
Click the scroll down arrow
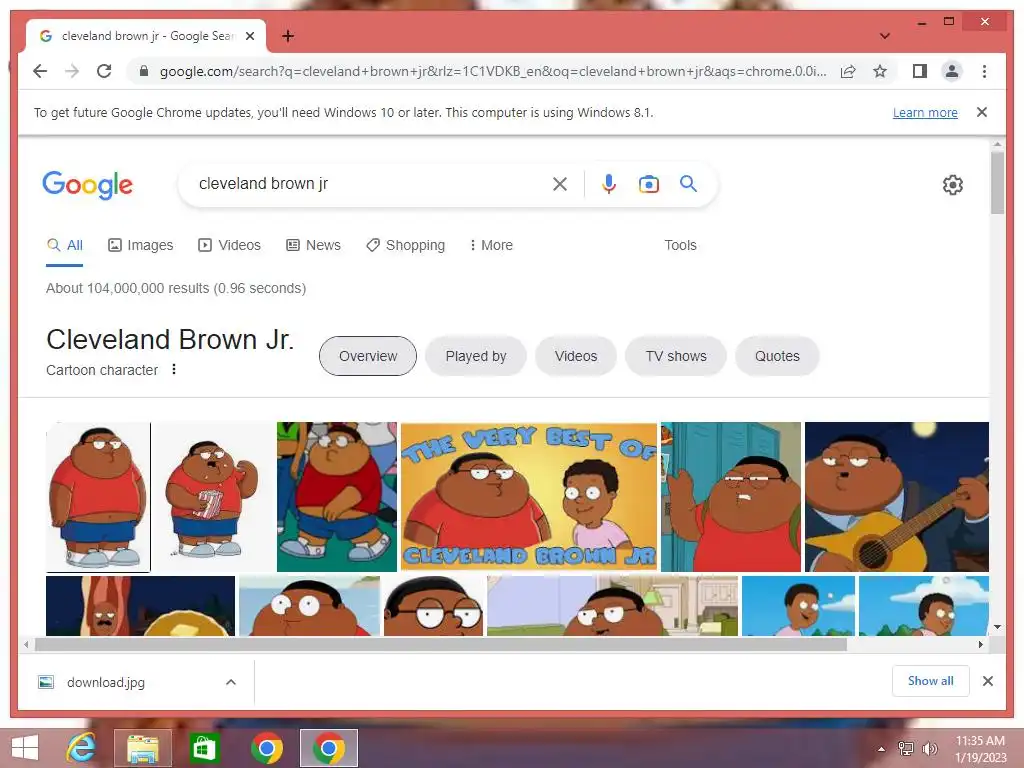[997, 627]
